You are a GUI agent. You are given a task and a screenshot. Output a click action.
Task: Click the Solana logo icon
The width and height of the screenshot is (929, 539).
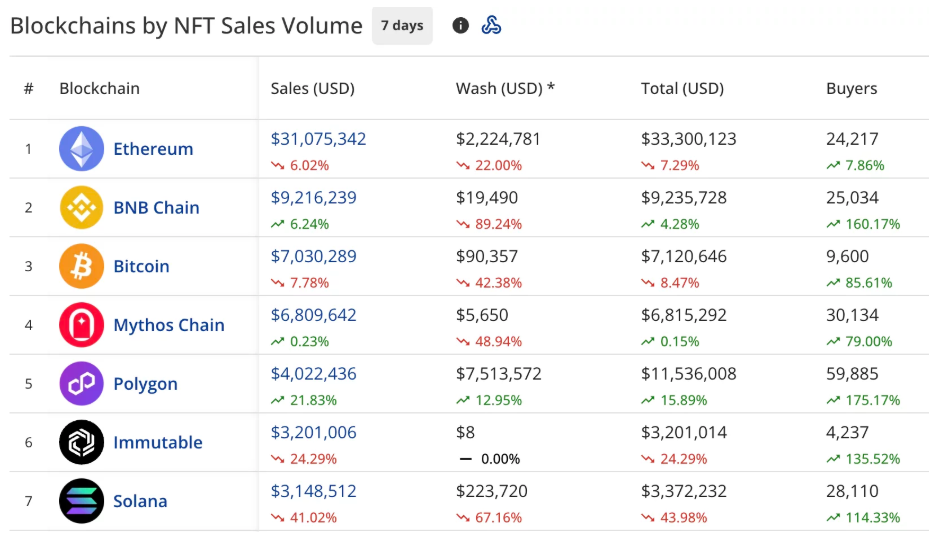tap(81, 501)
